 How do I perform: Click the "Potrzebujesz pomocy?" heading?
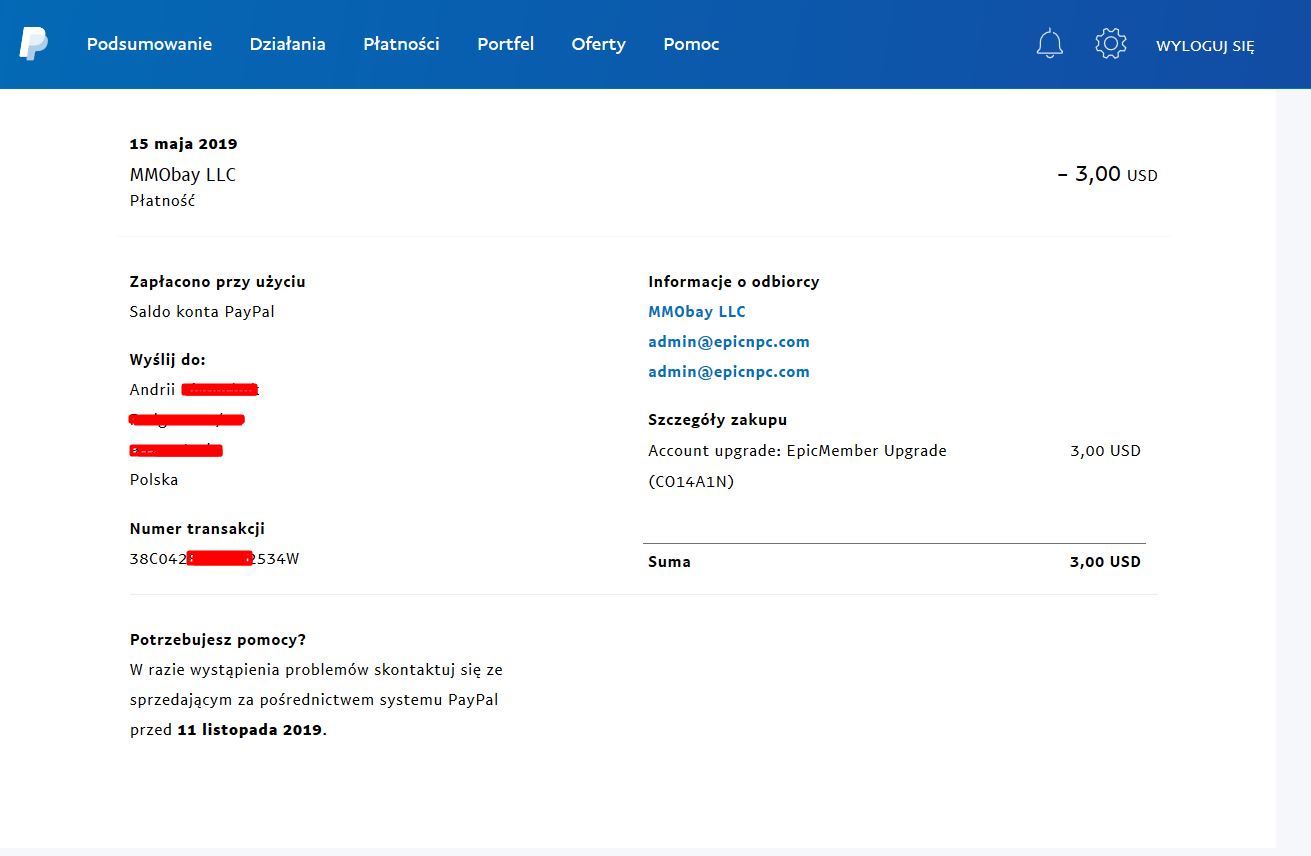click(218, 640)
